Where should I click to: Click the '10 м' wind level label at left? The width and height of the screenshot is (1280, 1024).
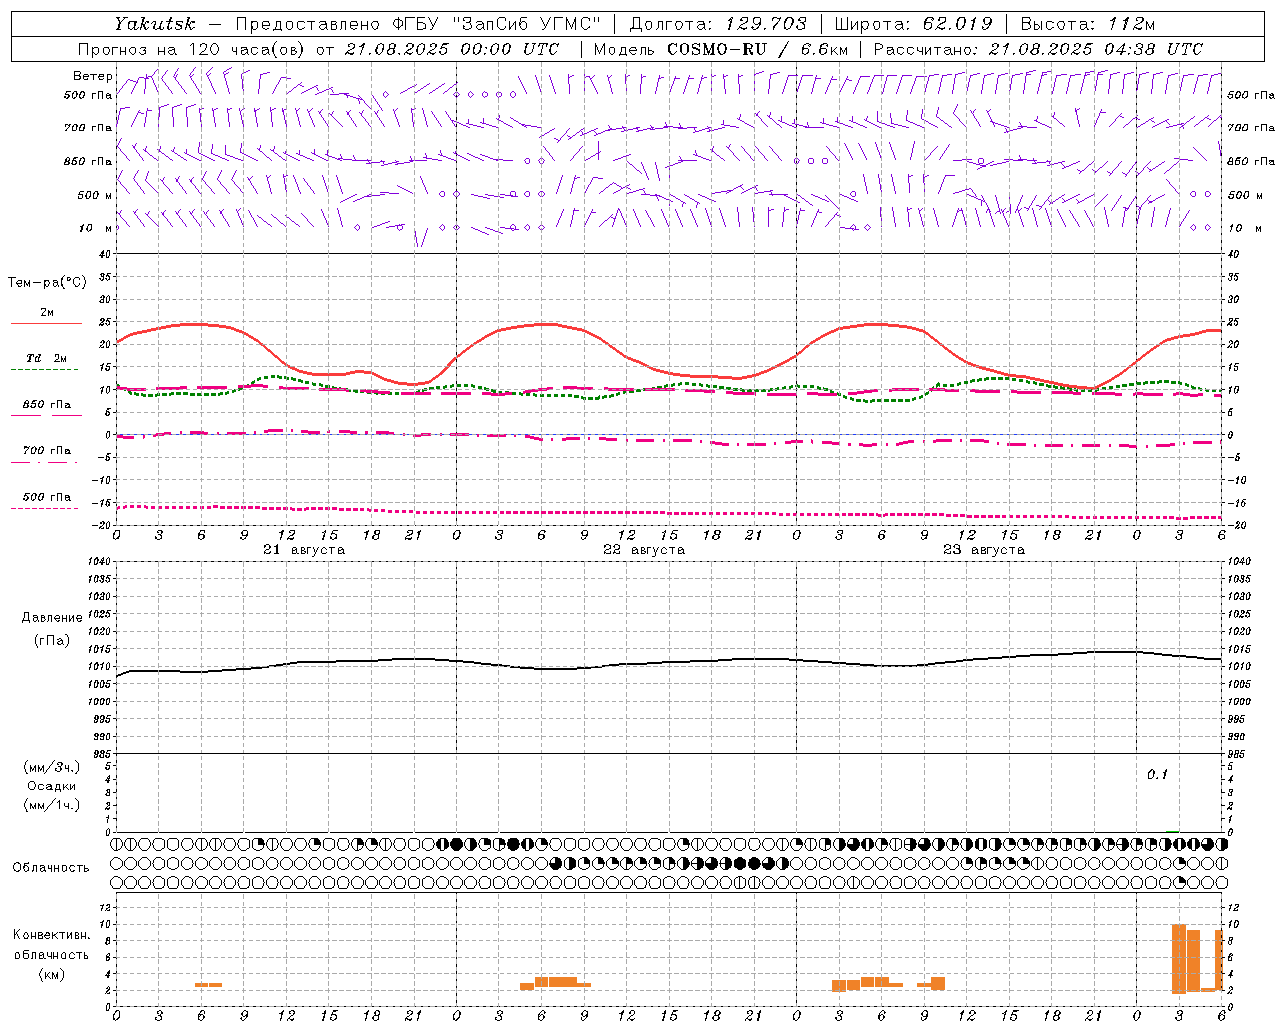coord(96,228)
